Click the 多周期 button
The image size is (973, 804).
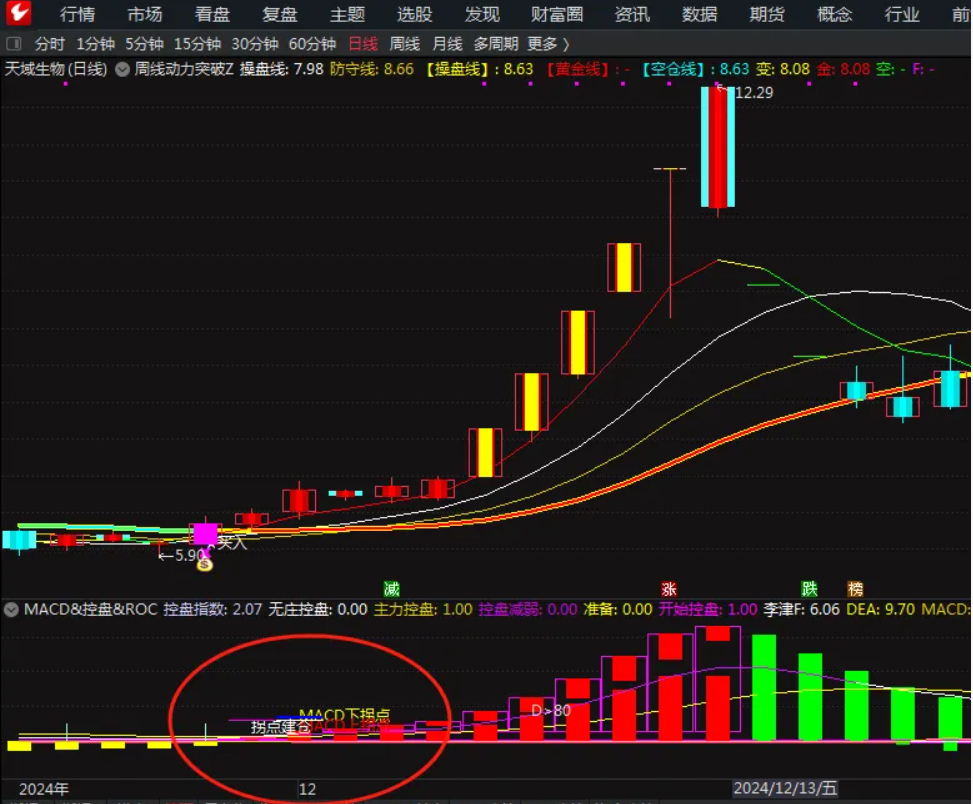click(x=496, y=44)
